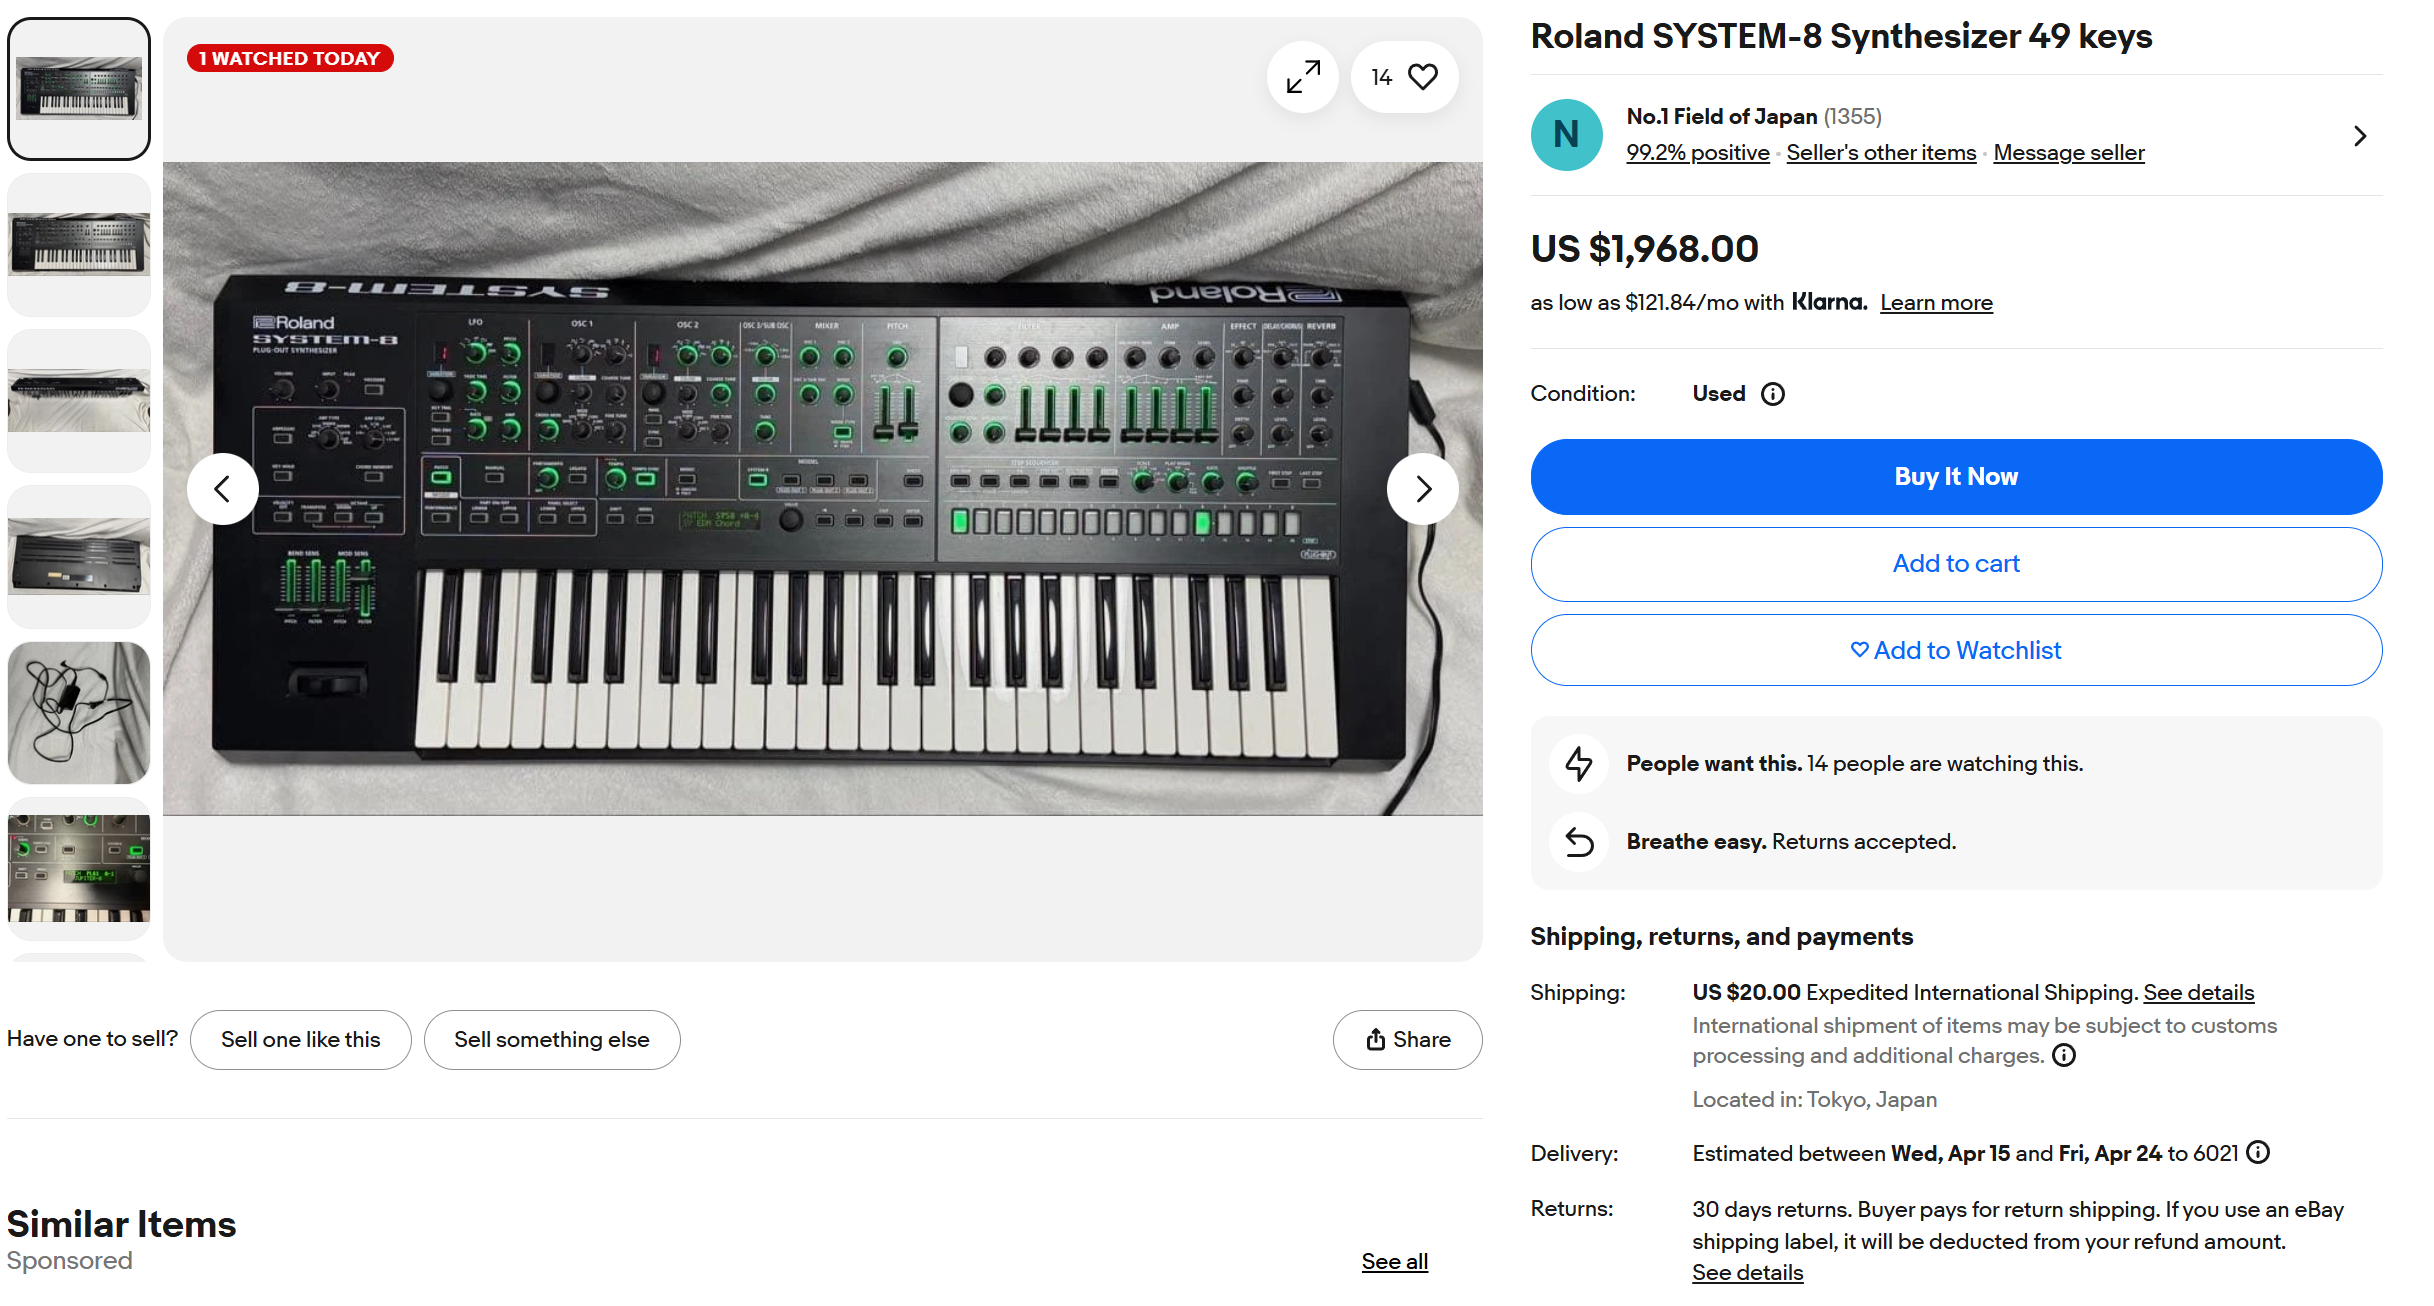Expand the product image to full screen
The image size is (2434, 1306).
[x=1302, y=77]
